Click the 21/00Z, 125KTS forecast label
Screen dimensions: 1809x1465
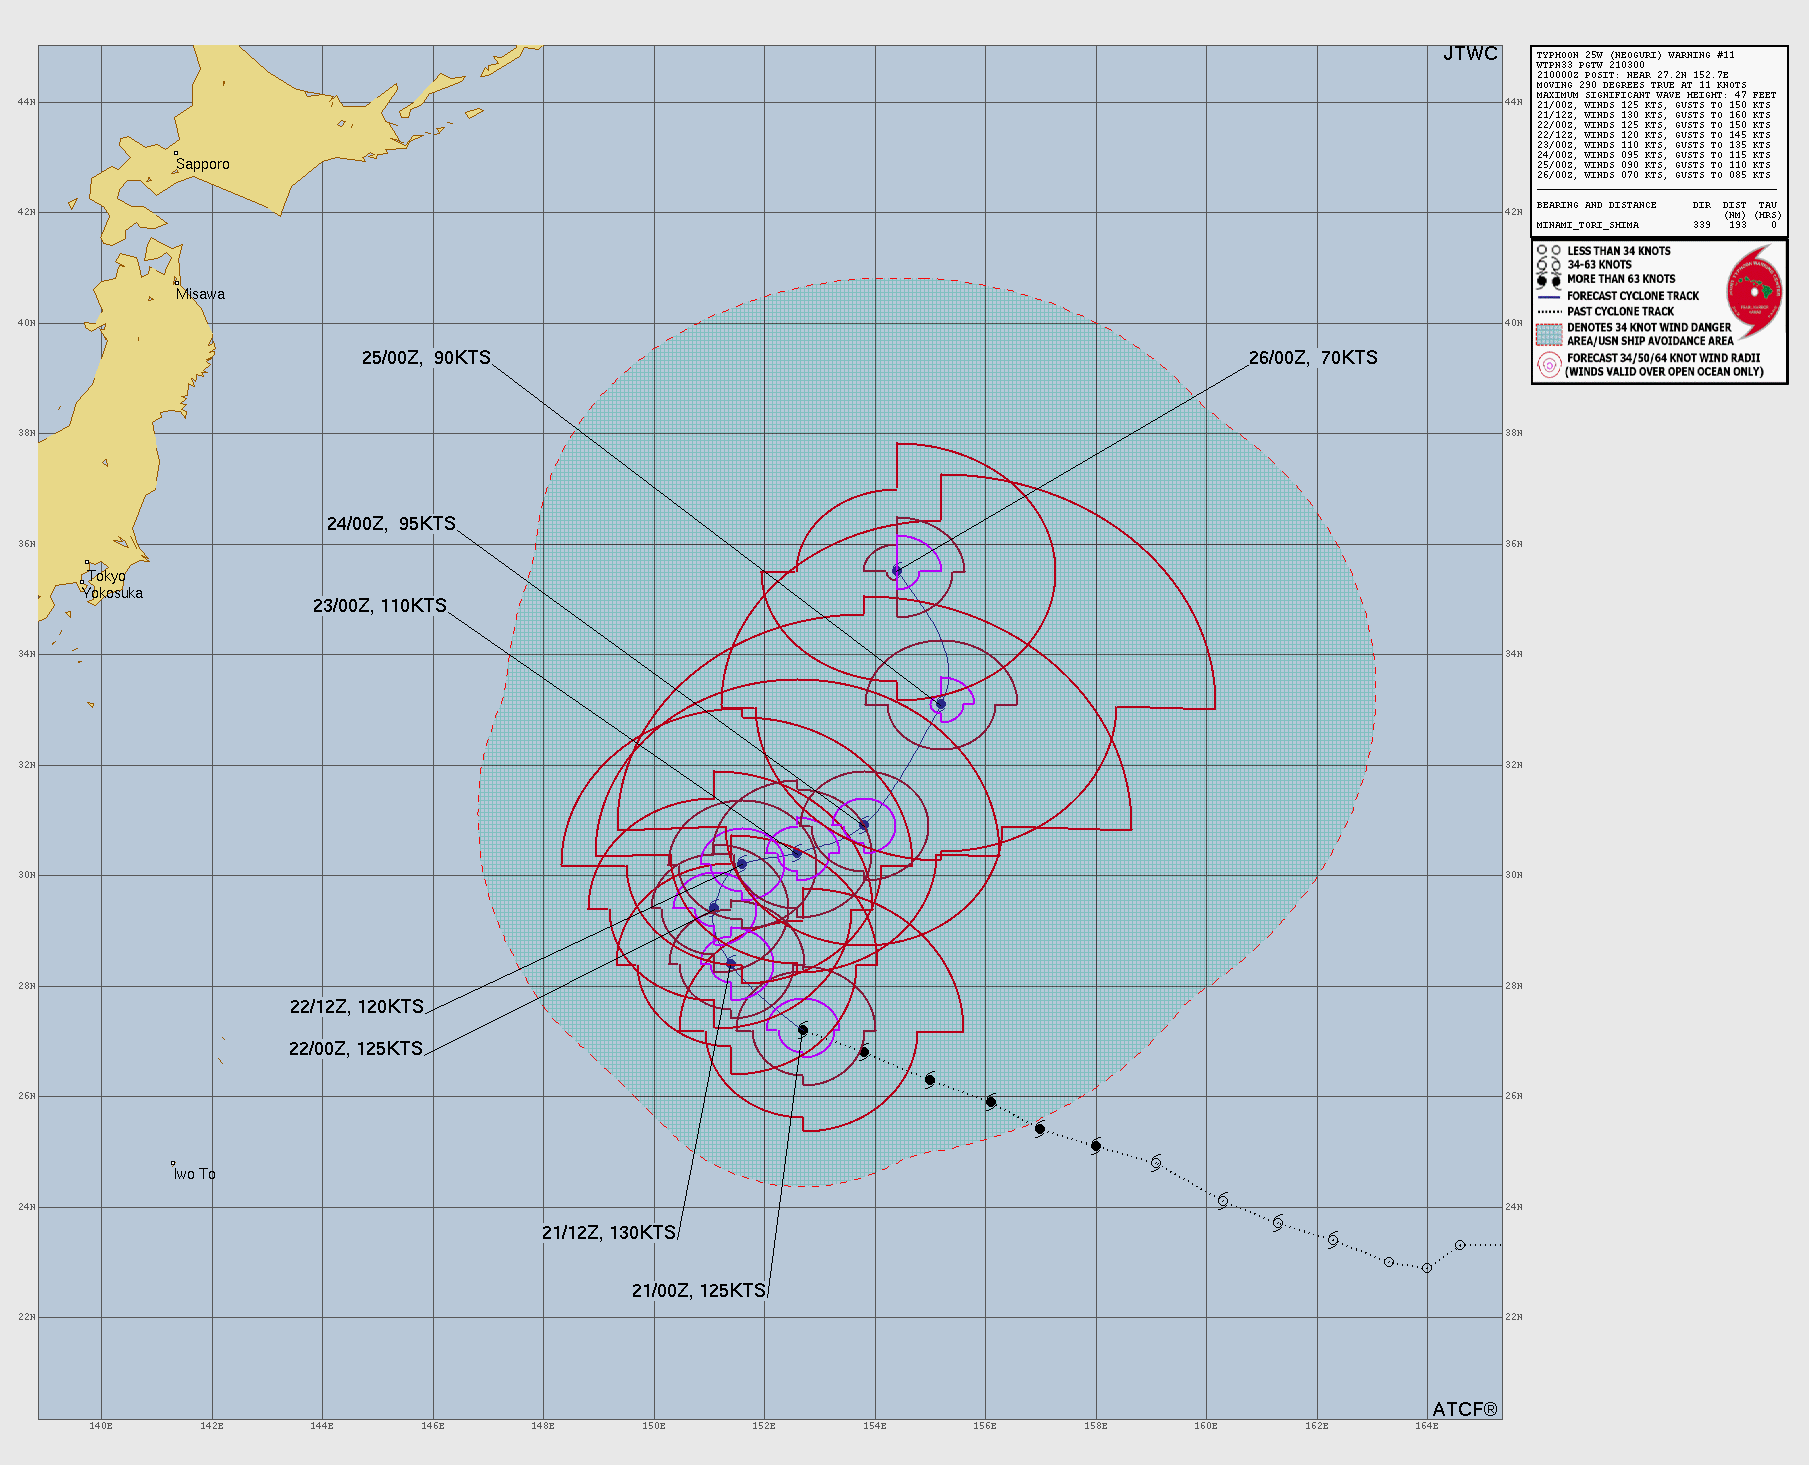click(x=698, y=1291)
